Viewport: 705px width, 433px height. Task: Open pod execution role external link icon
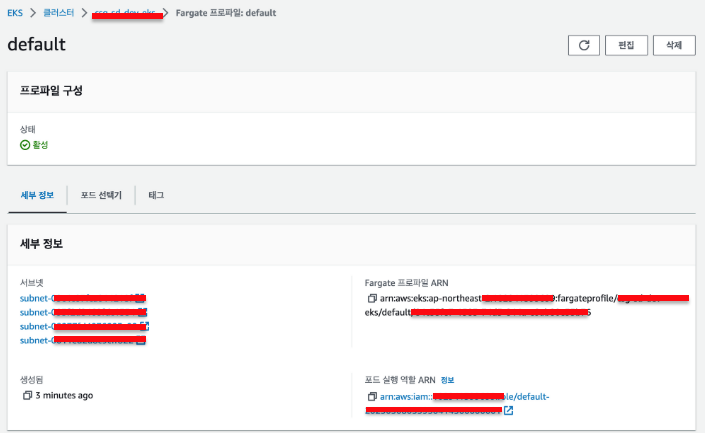pos(509,410)
